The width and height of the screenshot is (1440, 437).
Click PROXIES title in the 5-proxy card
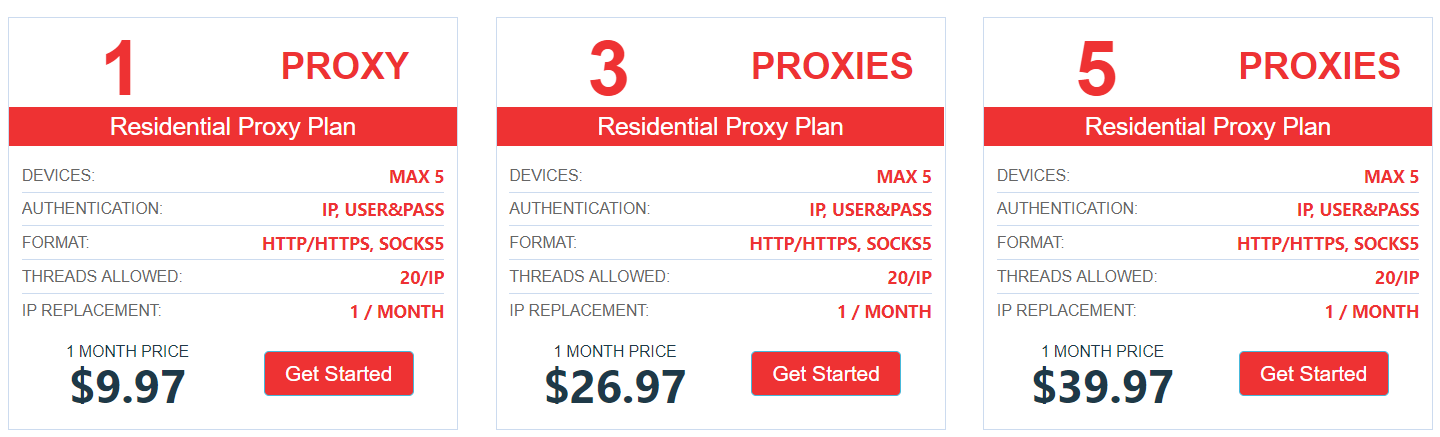(1319, 66)
